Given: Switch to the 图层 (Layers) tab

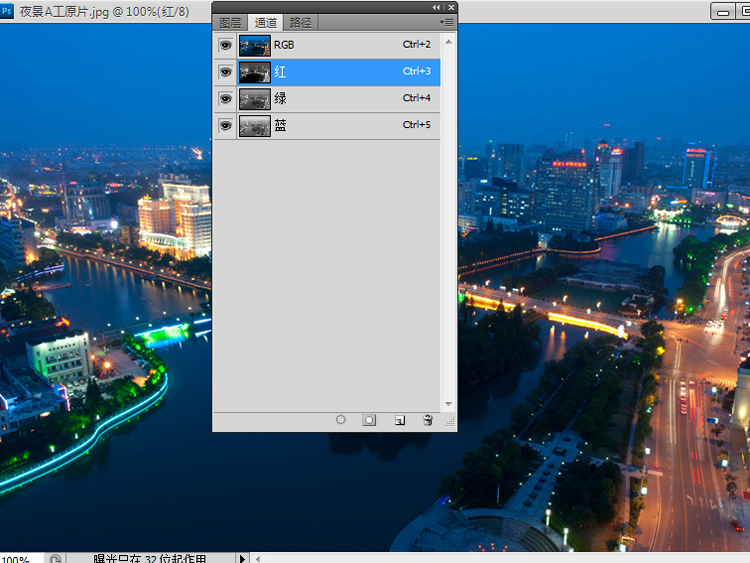Looking at the screenshot, I should click(230, 22).
